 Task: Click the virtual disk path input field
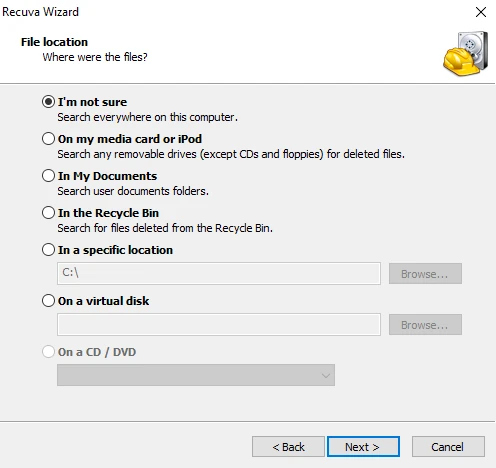219,324
